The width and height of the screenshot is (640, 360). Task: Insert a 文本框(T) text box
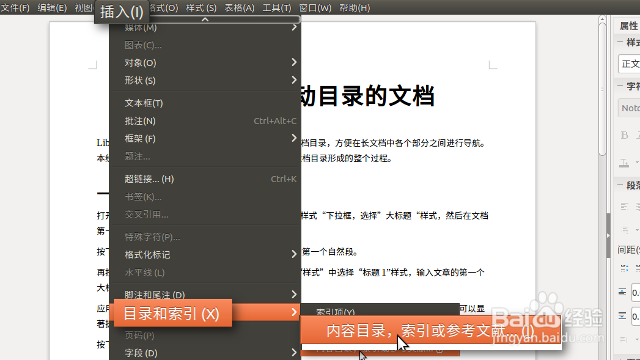tap(205, 103)
